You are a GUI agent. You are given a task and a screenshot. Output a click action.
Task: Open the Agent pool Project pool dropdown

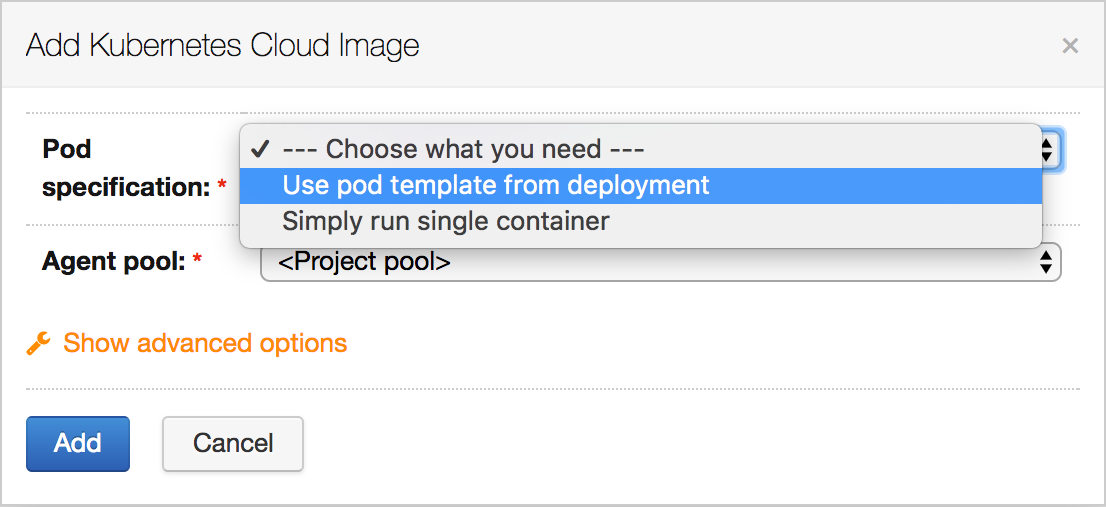click(x=661, y=262)
